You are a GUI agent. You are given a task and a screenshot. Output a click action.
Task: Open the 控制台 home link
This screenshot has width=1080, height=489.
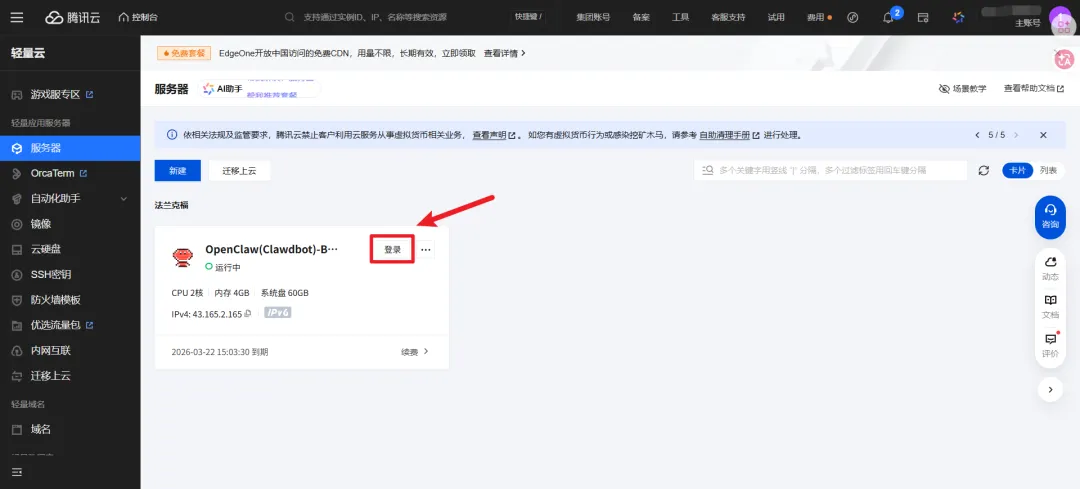[139, 17]
